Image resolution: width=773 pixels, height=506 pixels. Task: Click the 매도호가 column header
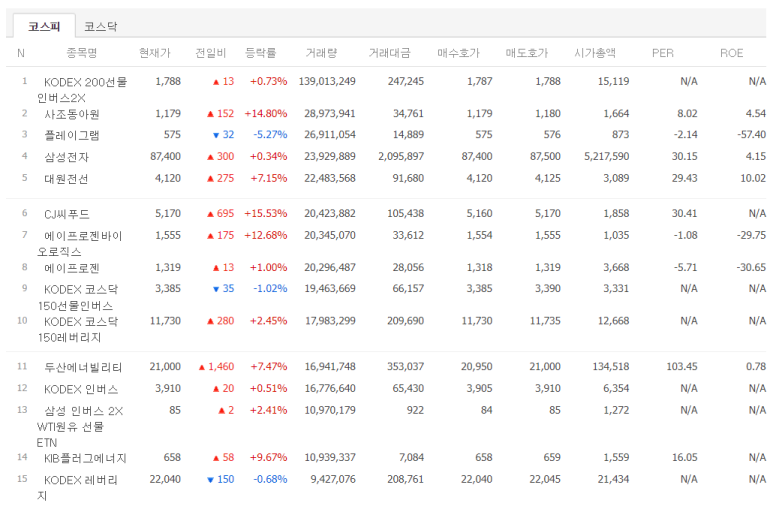527,53
